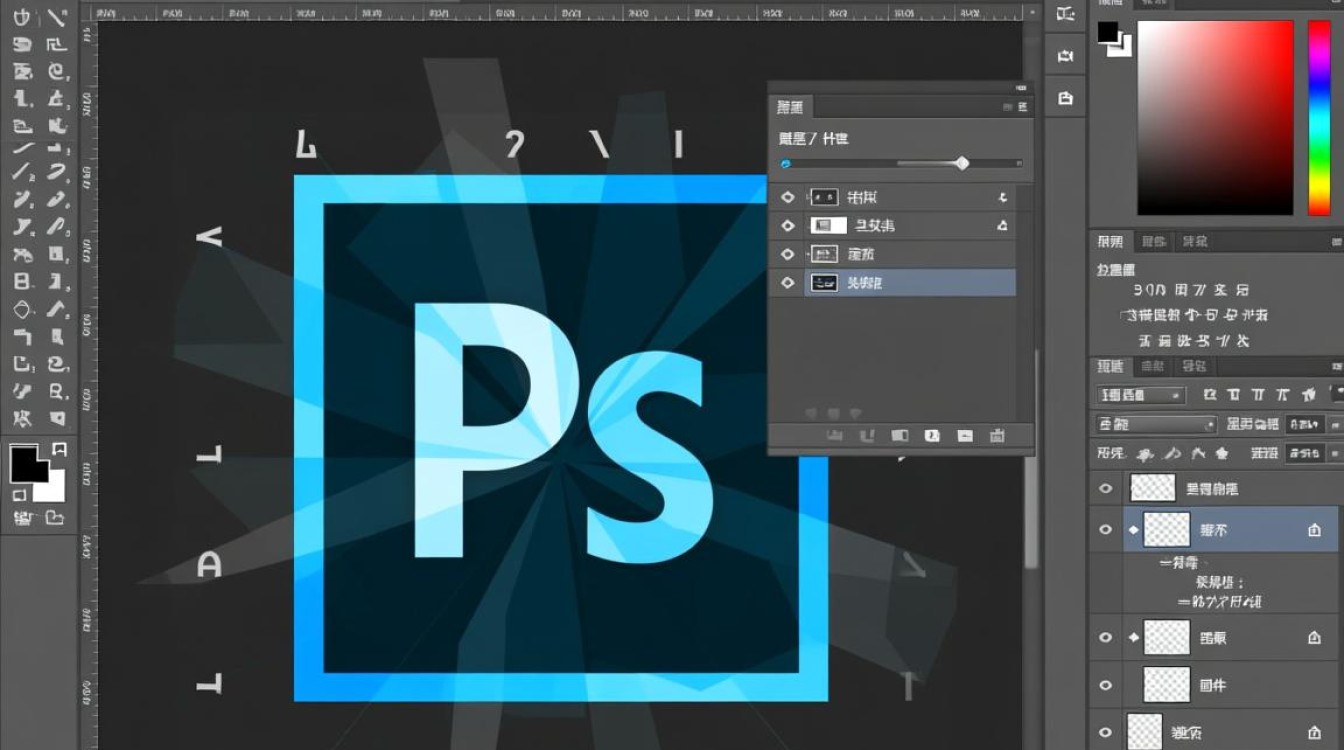The width and height of the screenshot is (1344, 750).
Task: Toggle visibility of the first floating panel row
Action: pyautogui.click(x=787, y=198)
